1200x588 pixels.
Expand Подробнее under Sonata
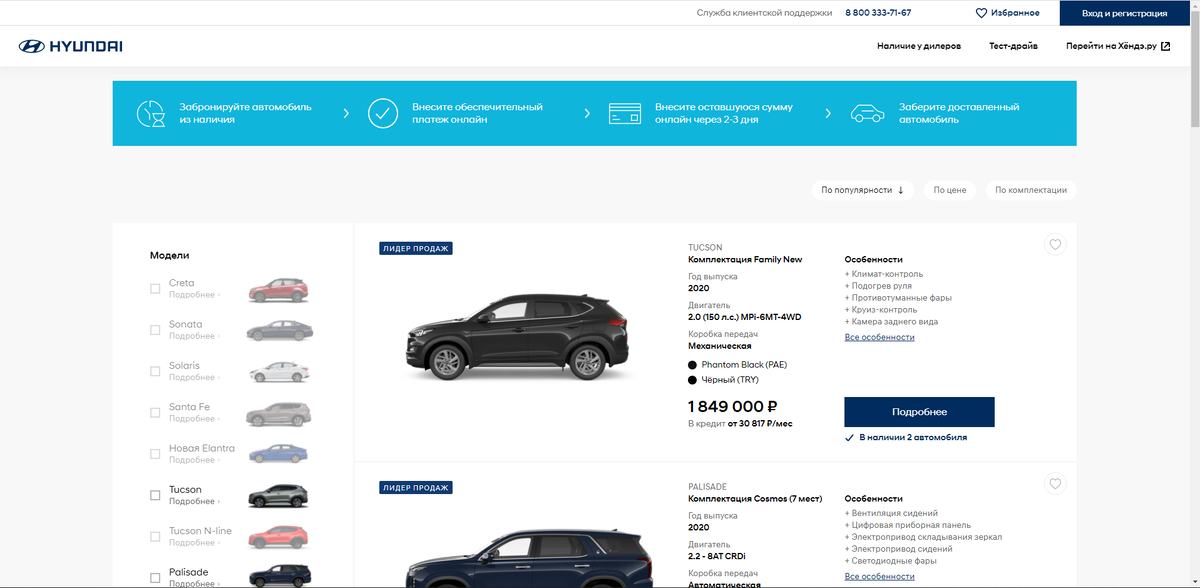click(194, 336)
